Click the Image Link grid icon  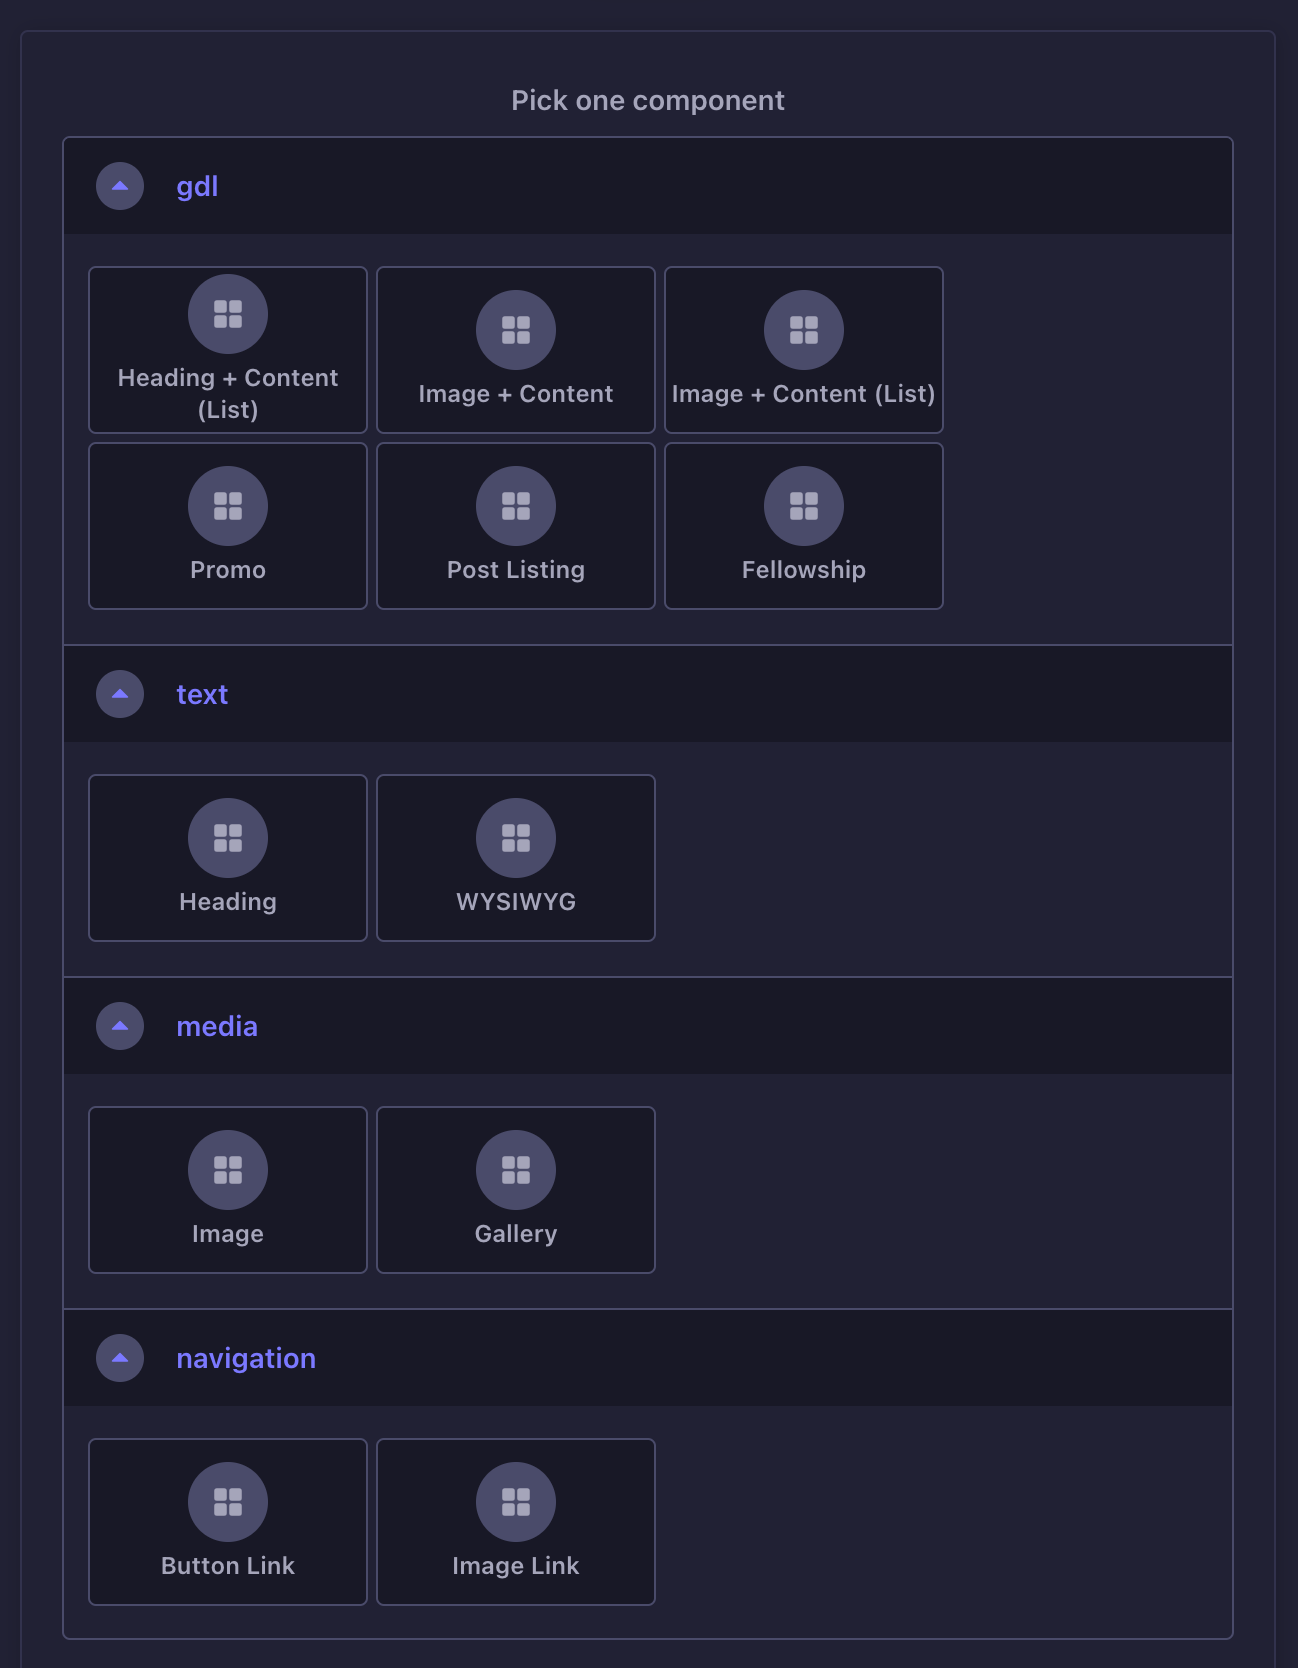point(515,1502)
